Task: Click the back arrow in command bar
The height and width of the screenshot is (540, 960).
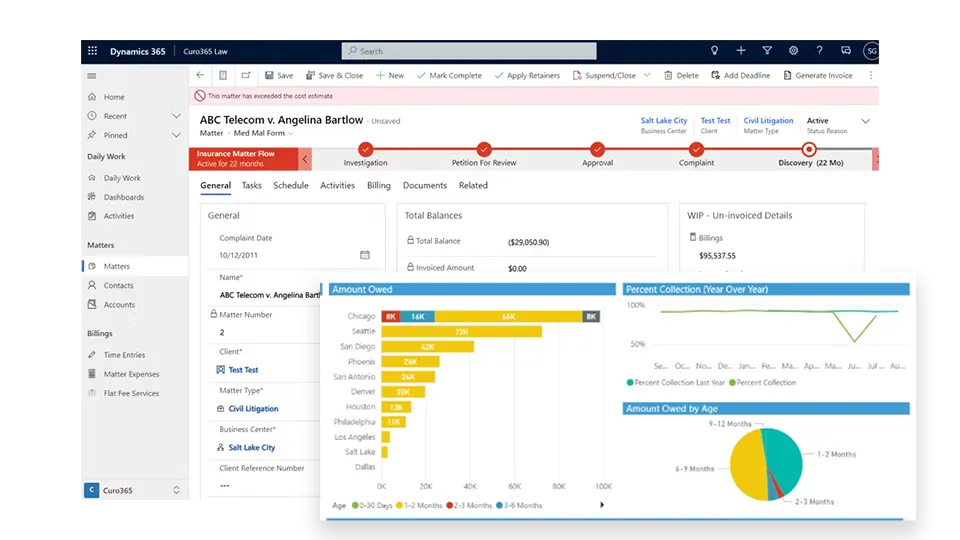Action: [x=200, y=75]
